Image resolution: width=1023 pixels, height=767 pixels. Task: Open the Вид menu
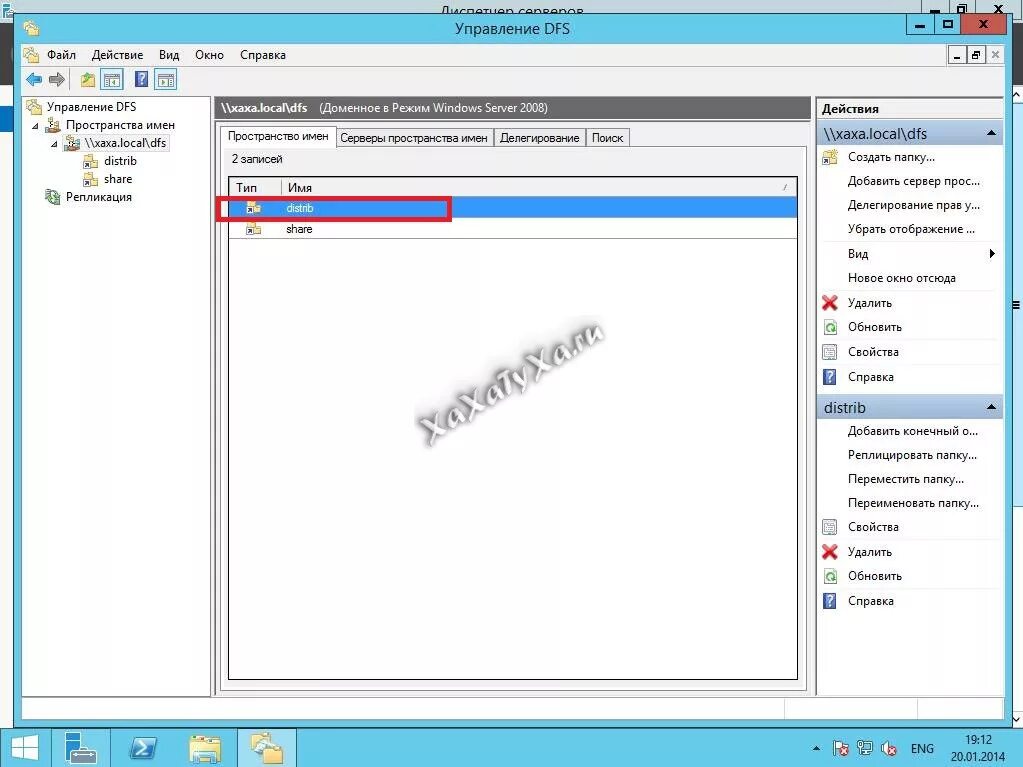point(169,55)
